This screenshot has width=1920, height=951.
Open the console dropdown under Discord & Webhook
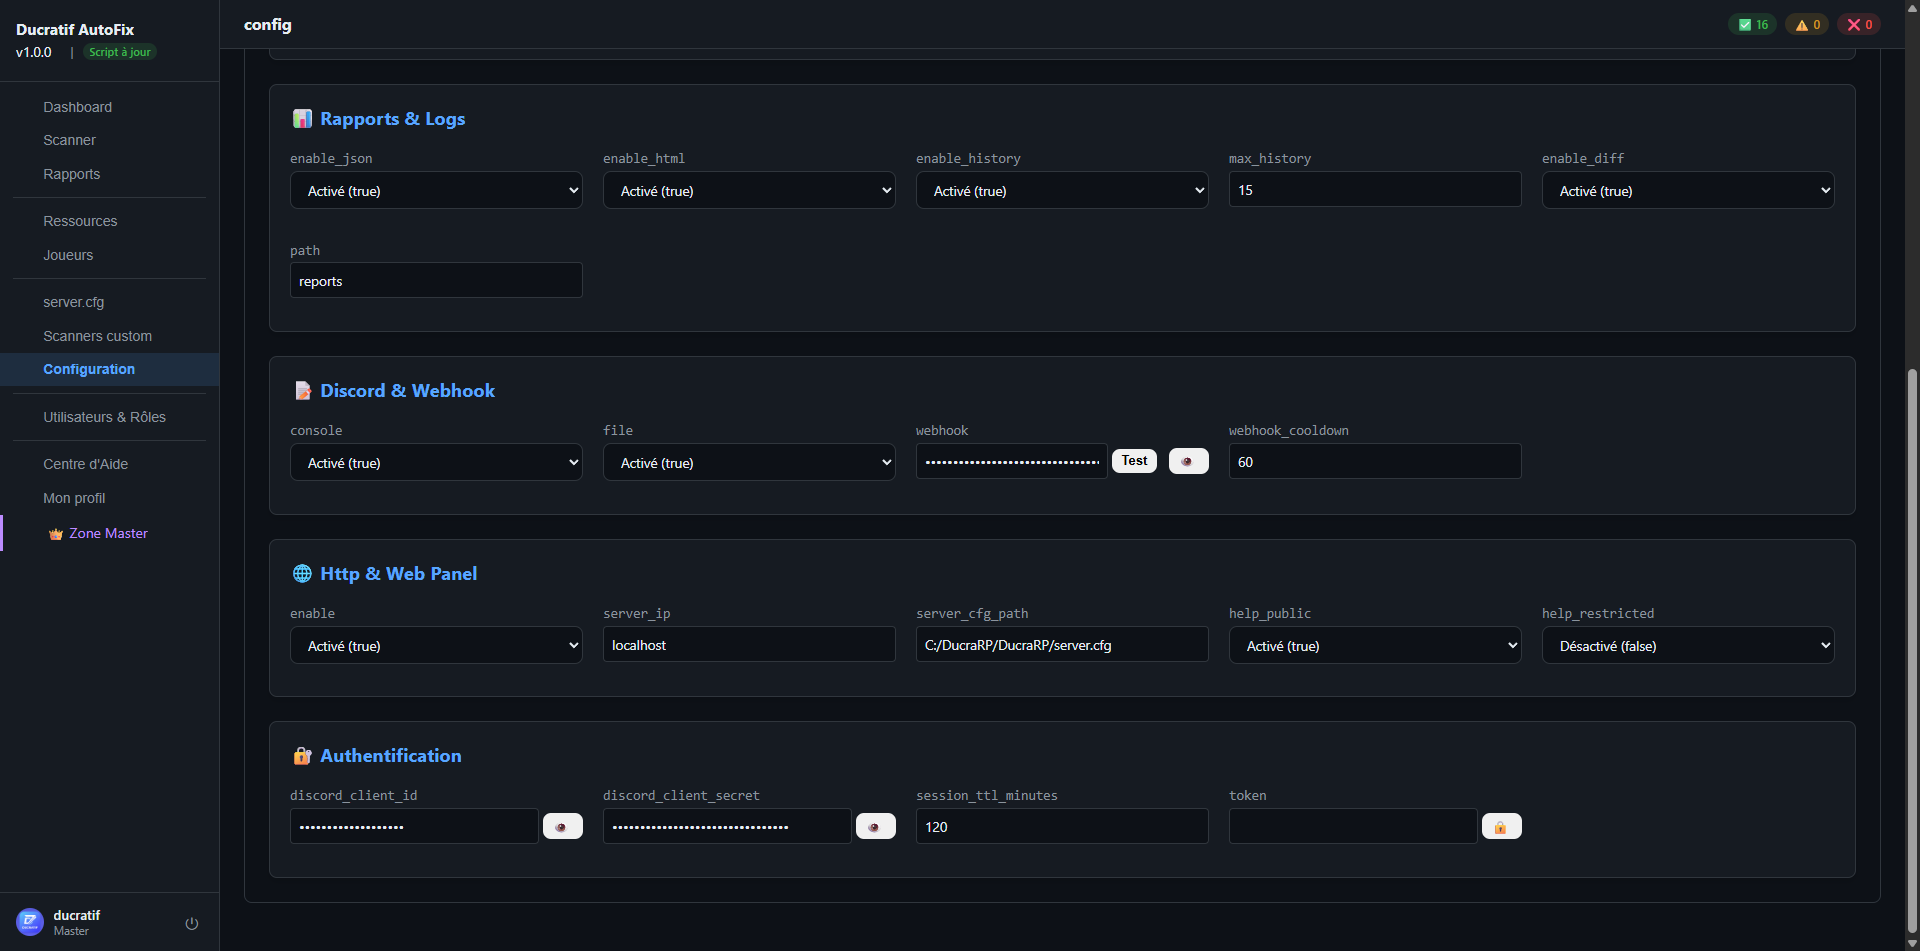tap(435, 462)
